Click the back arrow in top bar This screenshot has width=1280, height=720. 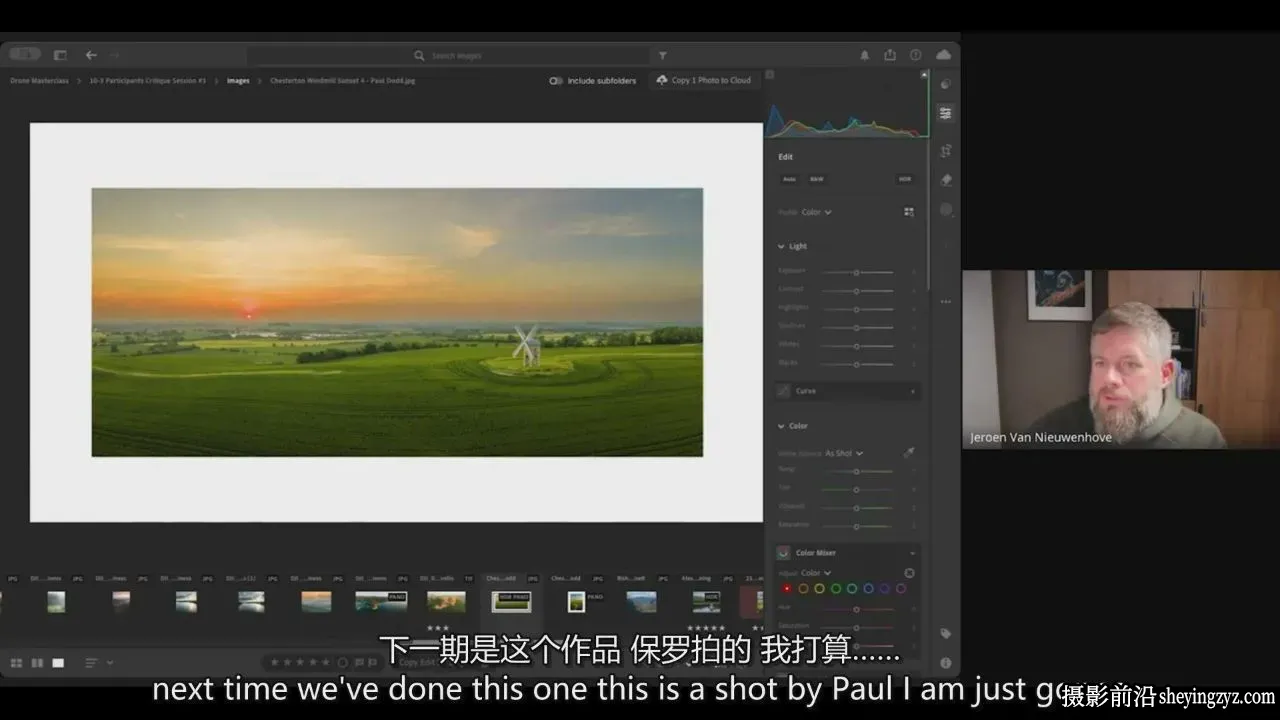click(x=91, y=55)
